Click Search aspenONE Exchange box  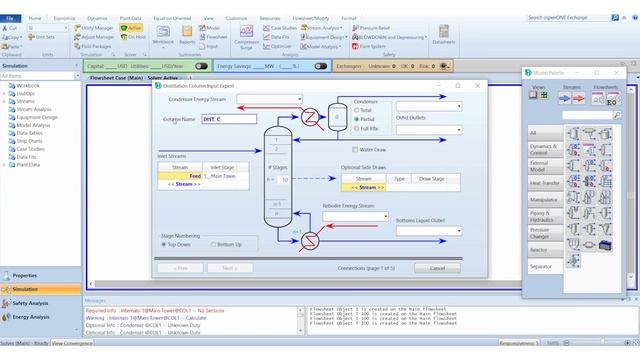(569, 18)
